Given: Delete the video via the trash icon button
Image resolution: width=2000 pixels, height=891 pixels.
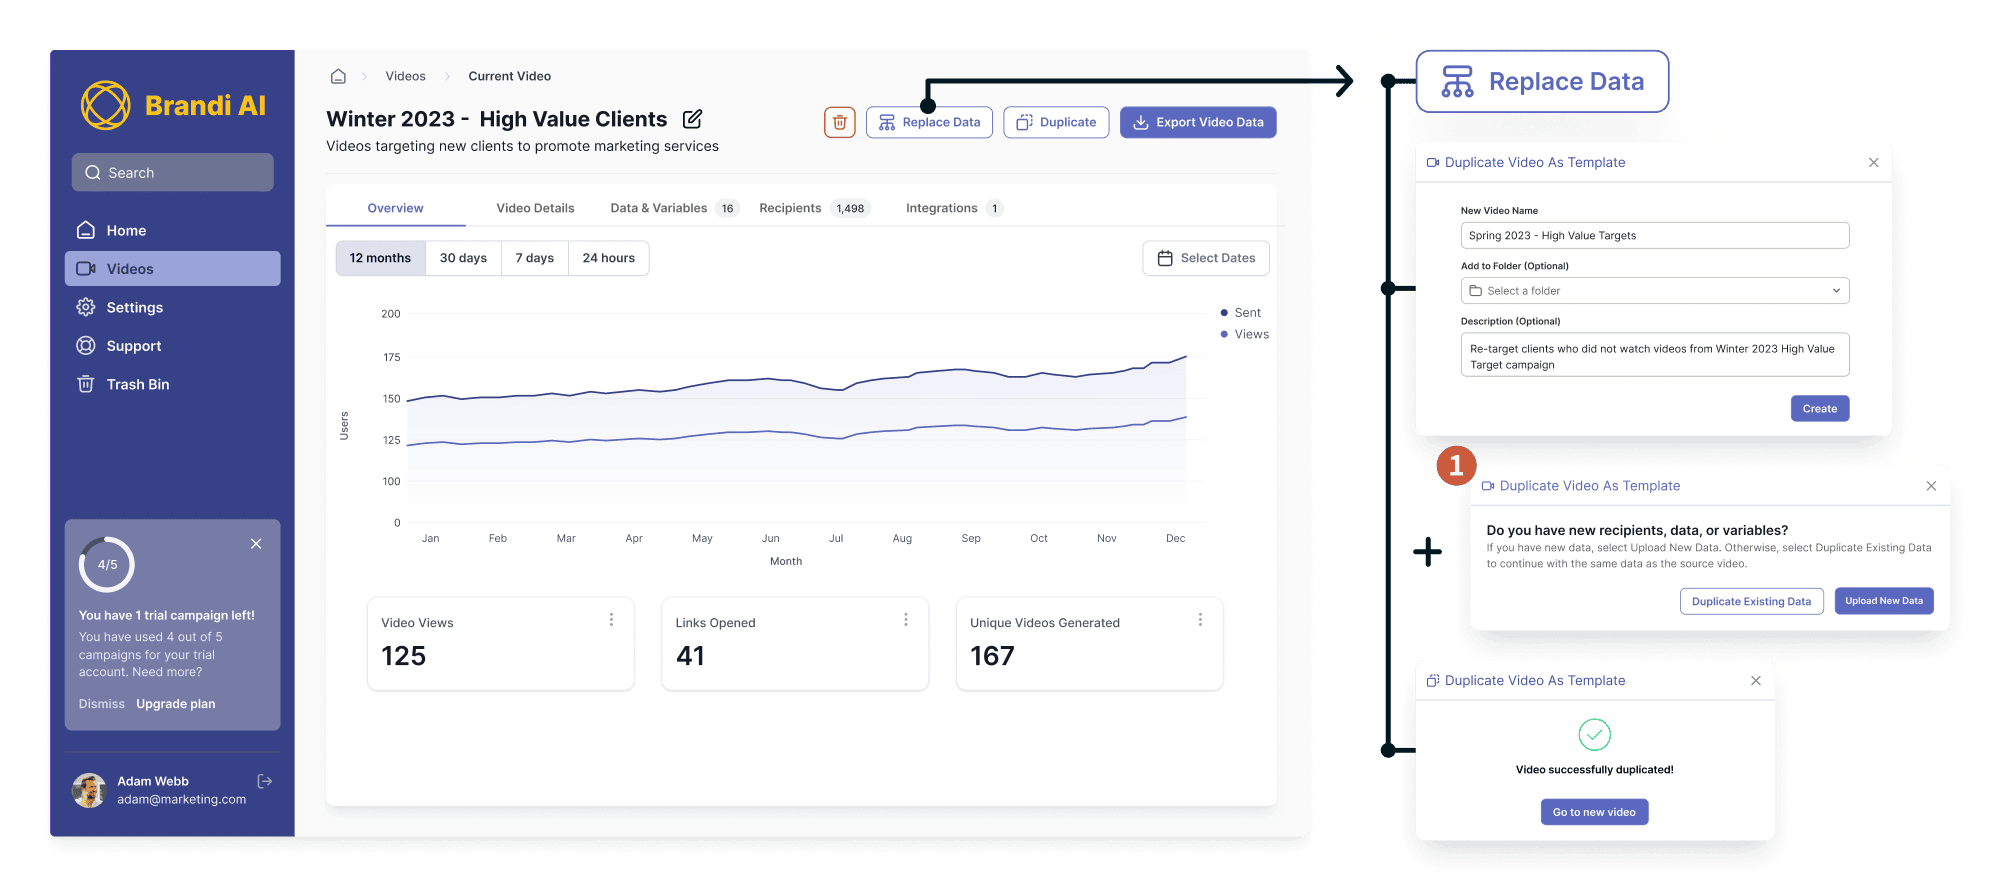Looking at the screenshot, I should click(840, 122).
